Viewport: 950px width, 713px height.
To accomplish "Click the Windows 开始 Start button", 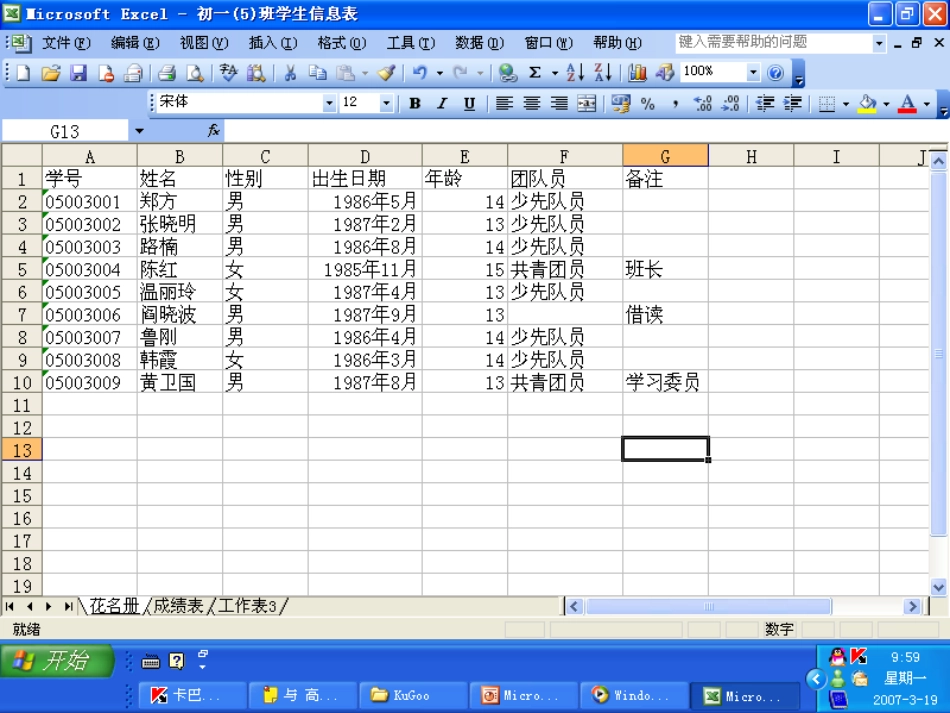I will (58, 660).
